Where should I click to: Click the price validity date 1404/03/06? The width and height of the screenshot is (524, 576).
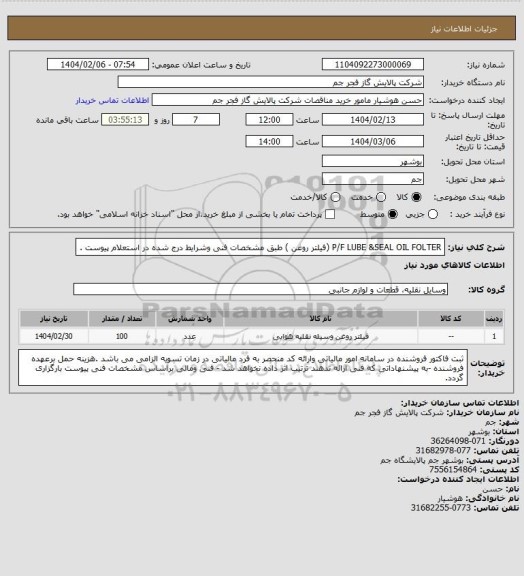coord(373,141)
